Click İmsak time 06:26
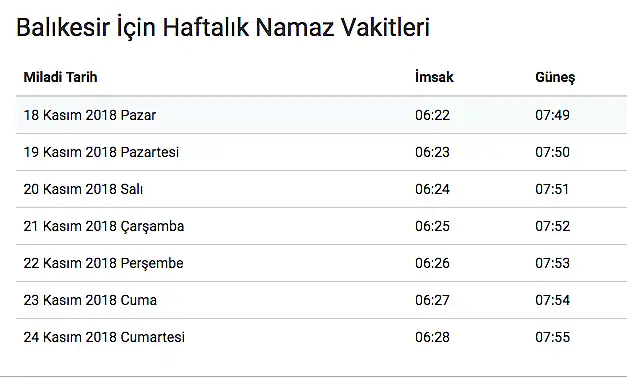 (432, 263)
